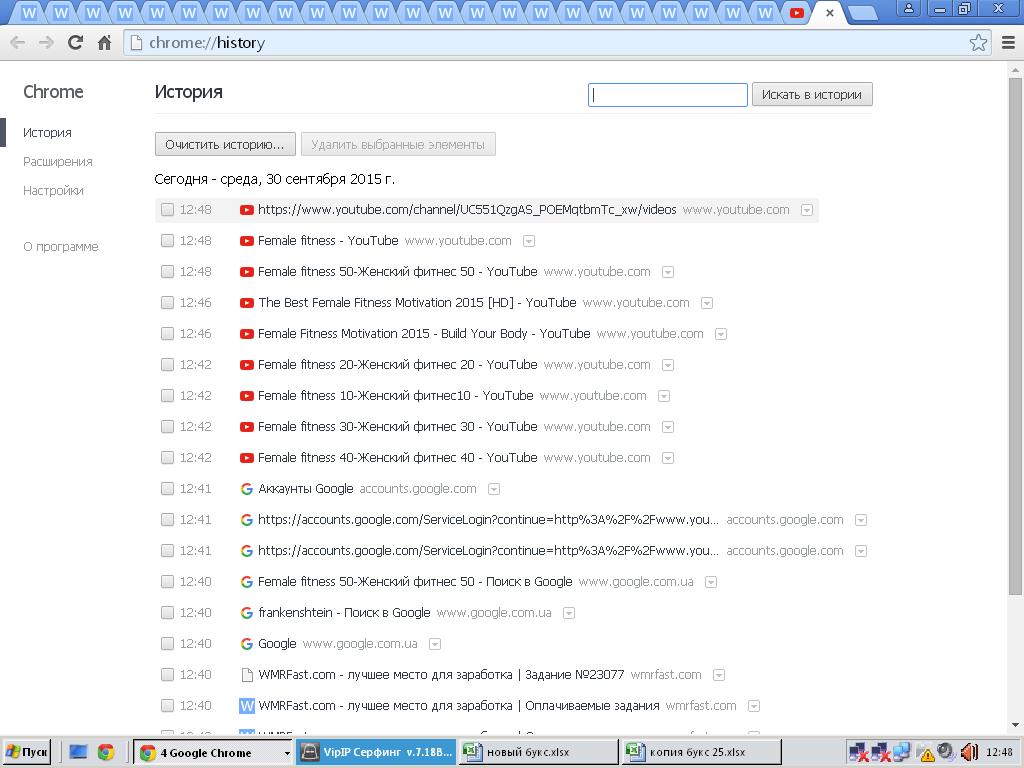Tick checkbox for The Best Female Fitness Motivation entry
The width and height of the screenshot is (1024, 768).
point(168,303)
